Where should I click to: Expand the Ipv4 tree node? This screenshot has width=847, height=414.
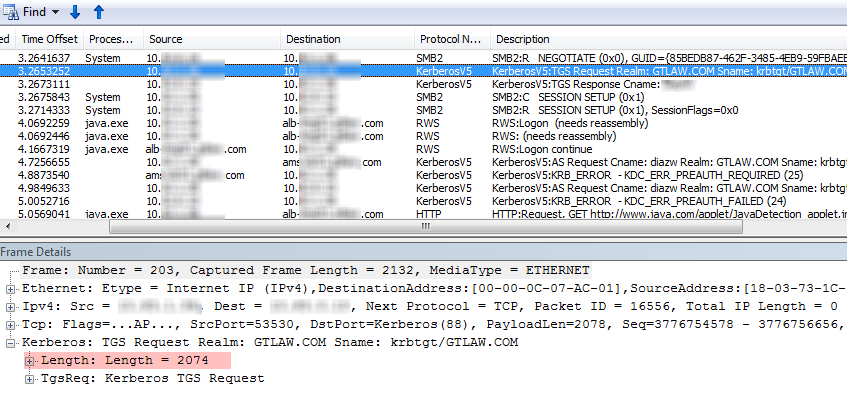pyautogui.click(x=10, y=306)
